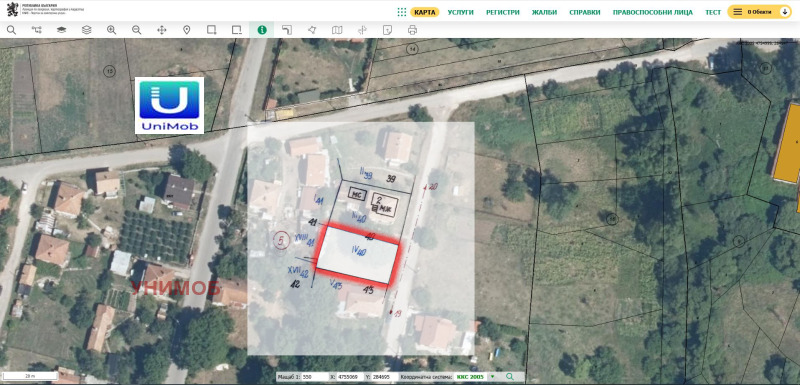800x385 pixels.
Task: Print the map with printer icon
Action: pos(412,30)
